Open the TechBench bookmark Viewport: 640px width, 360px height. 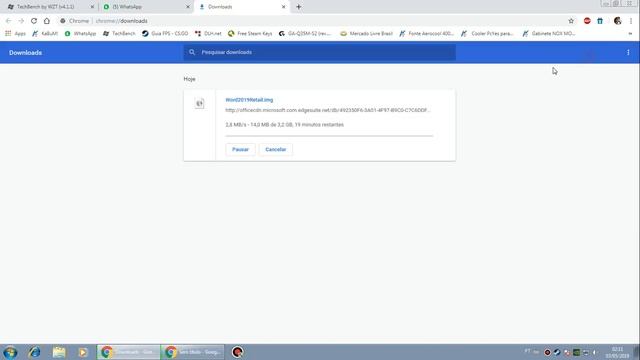pyautogui.click(x=119, y=33)
